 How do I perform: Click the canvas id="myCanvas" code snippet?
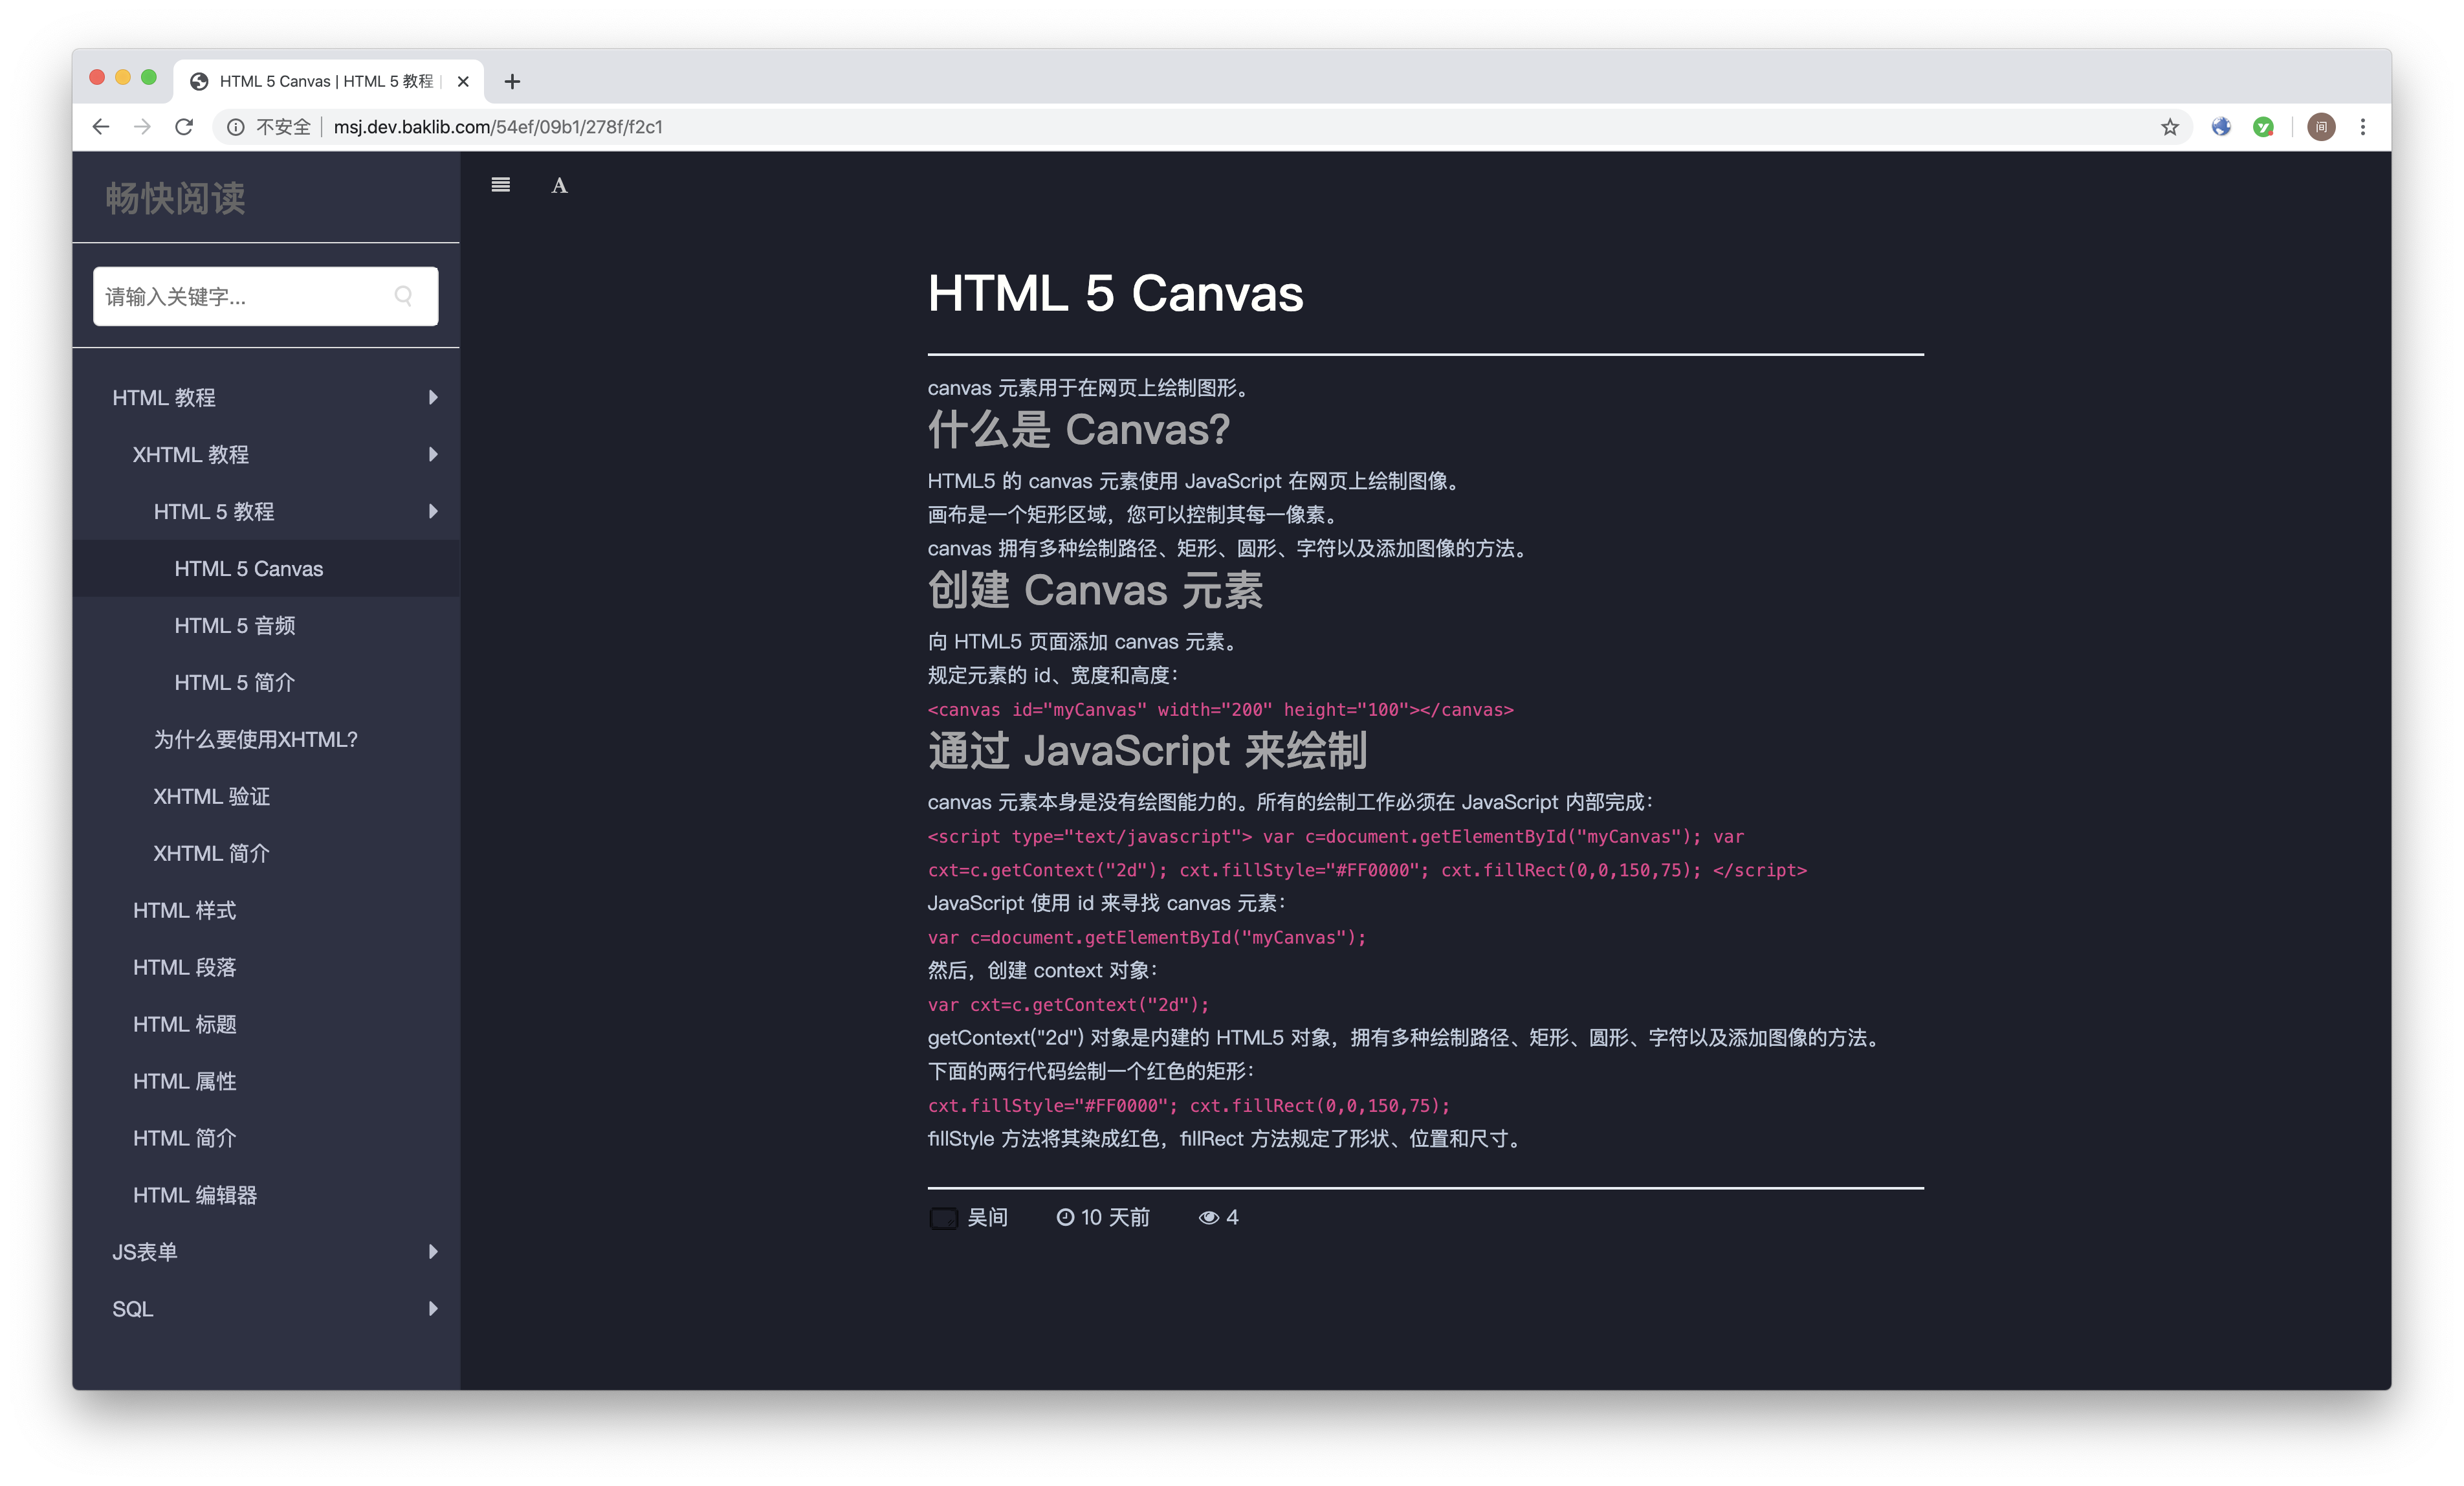[1221, 710]
